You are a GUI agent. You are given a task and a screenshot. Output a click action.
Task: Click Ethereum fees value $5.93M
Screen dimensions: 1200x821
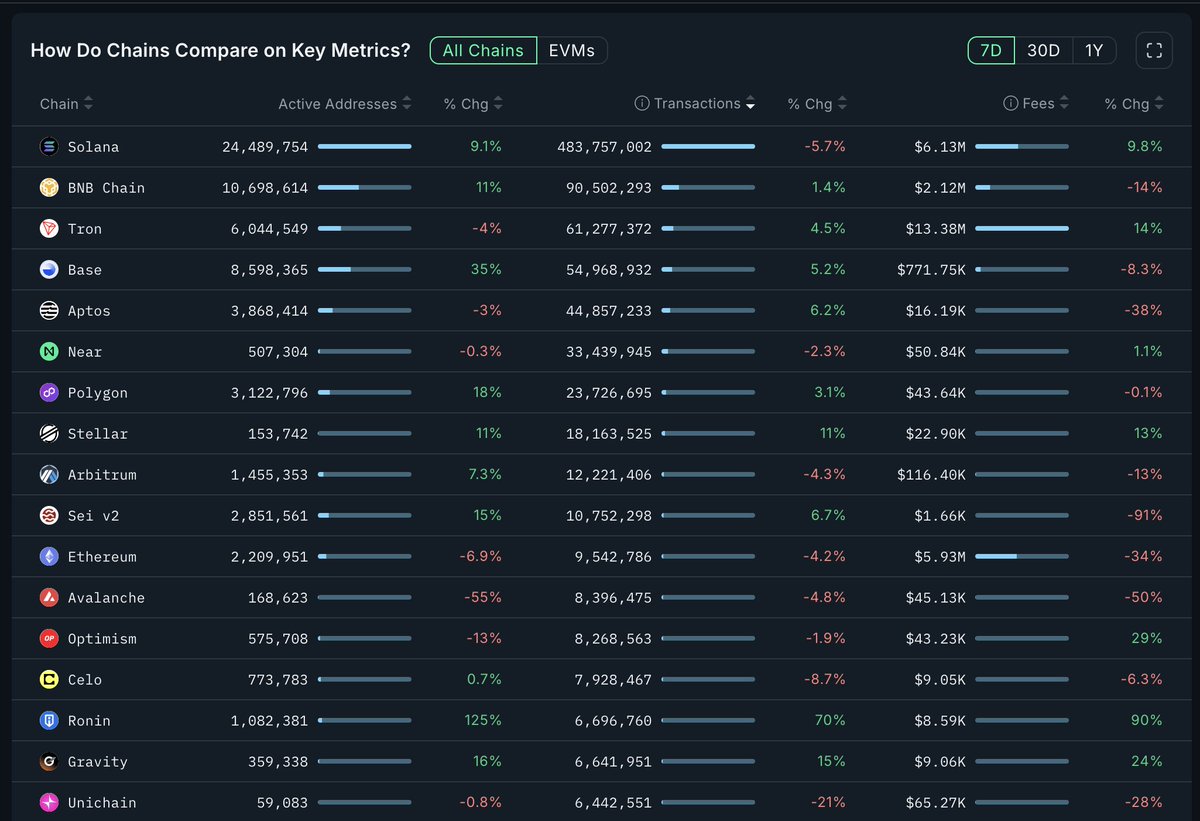coord(940,557)
